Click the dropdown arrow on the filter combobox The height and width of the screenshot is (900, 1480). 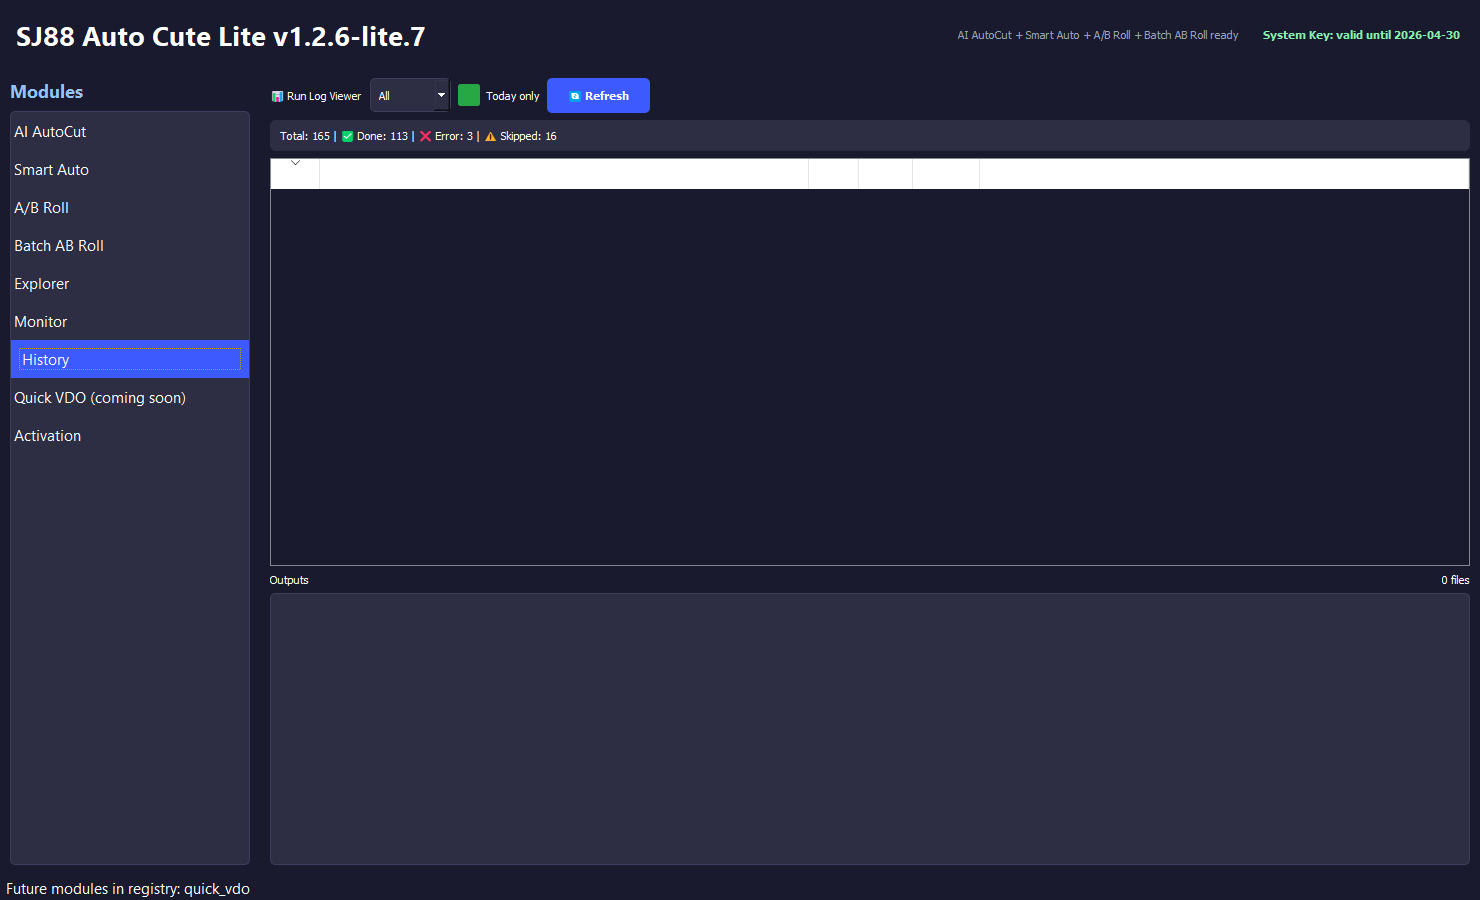[441, 94]
